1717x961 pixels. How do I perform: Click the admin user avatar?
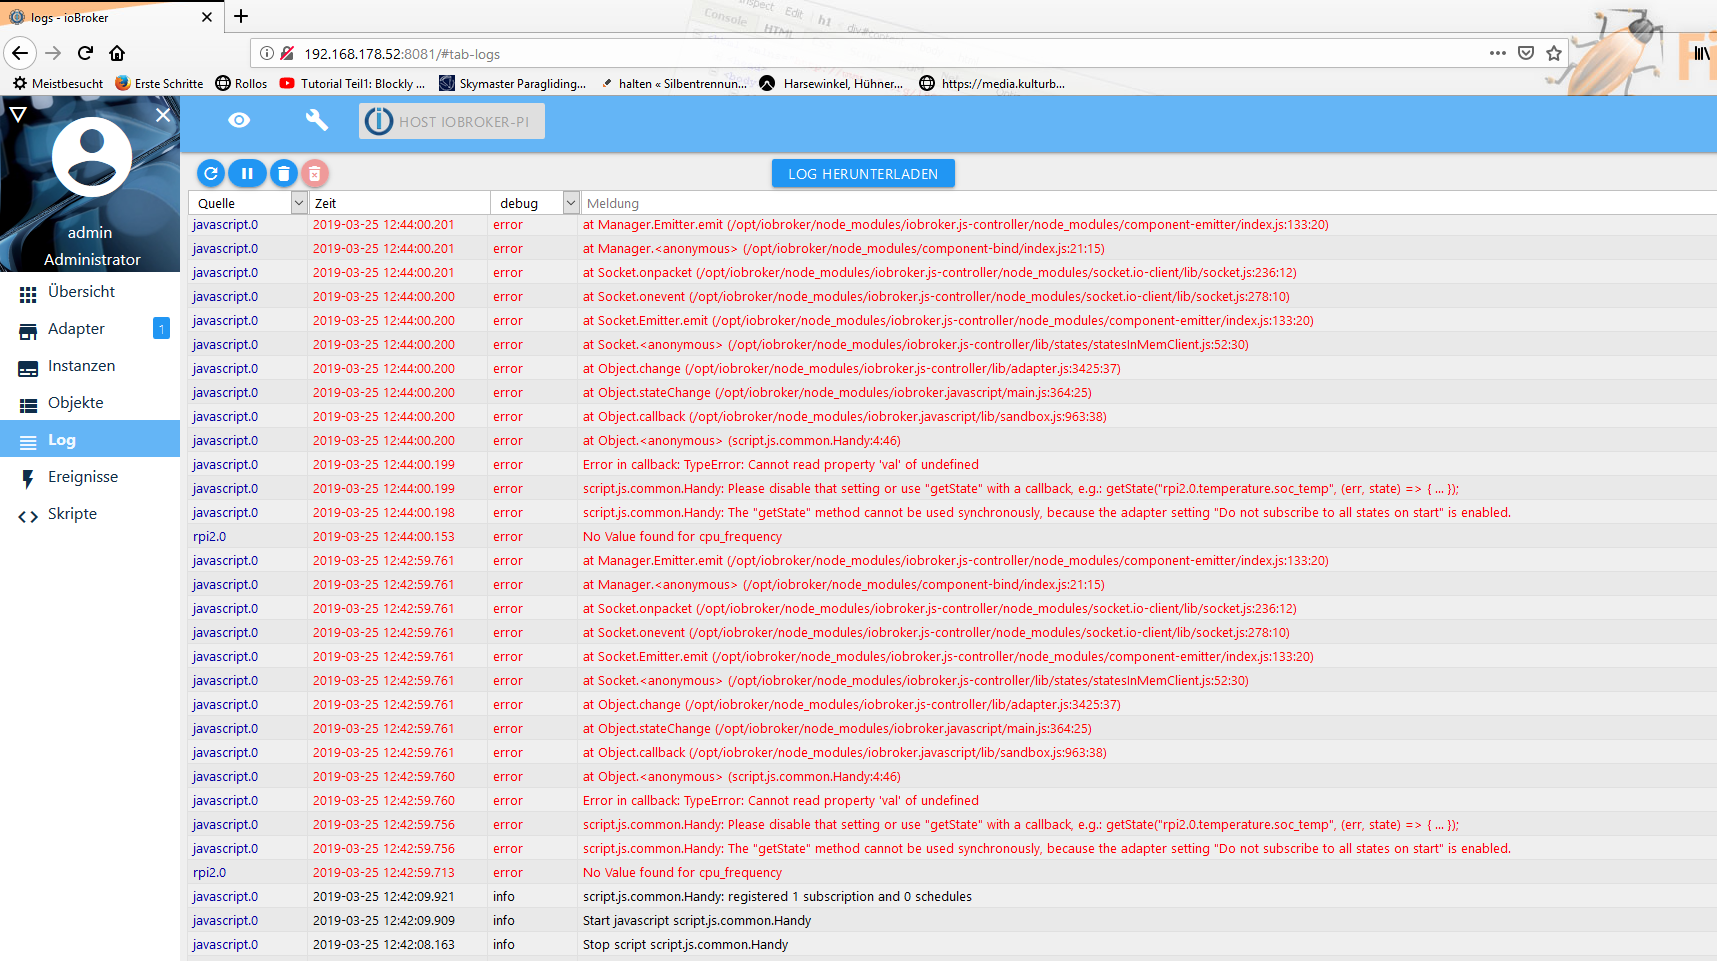(x=90, y=157)
